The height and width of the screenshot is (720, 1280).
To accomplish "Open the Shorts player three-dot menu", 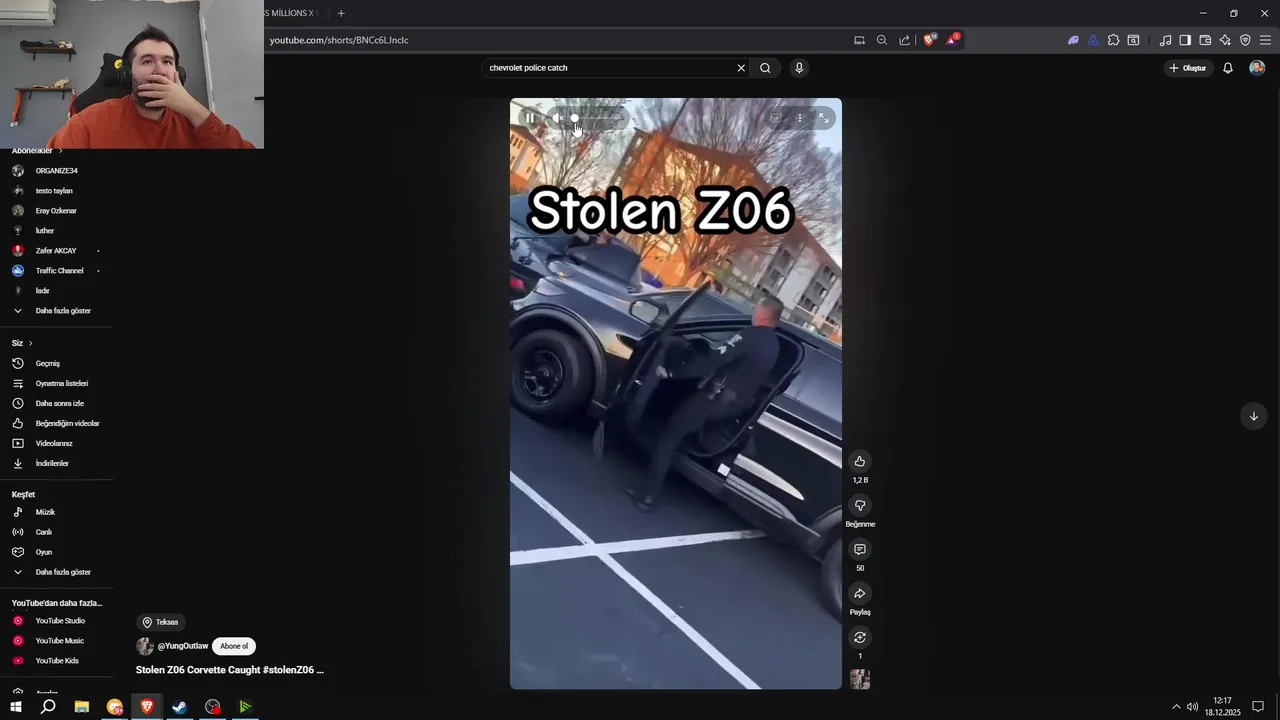I will pos(799,118).
